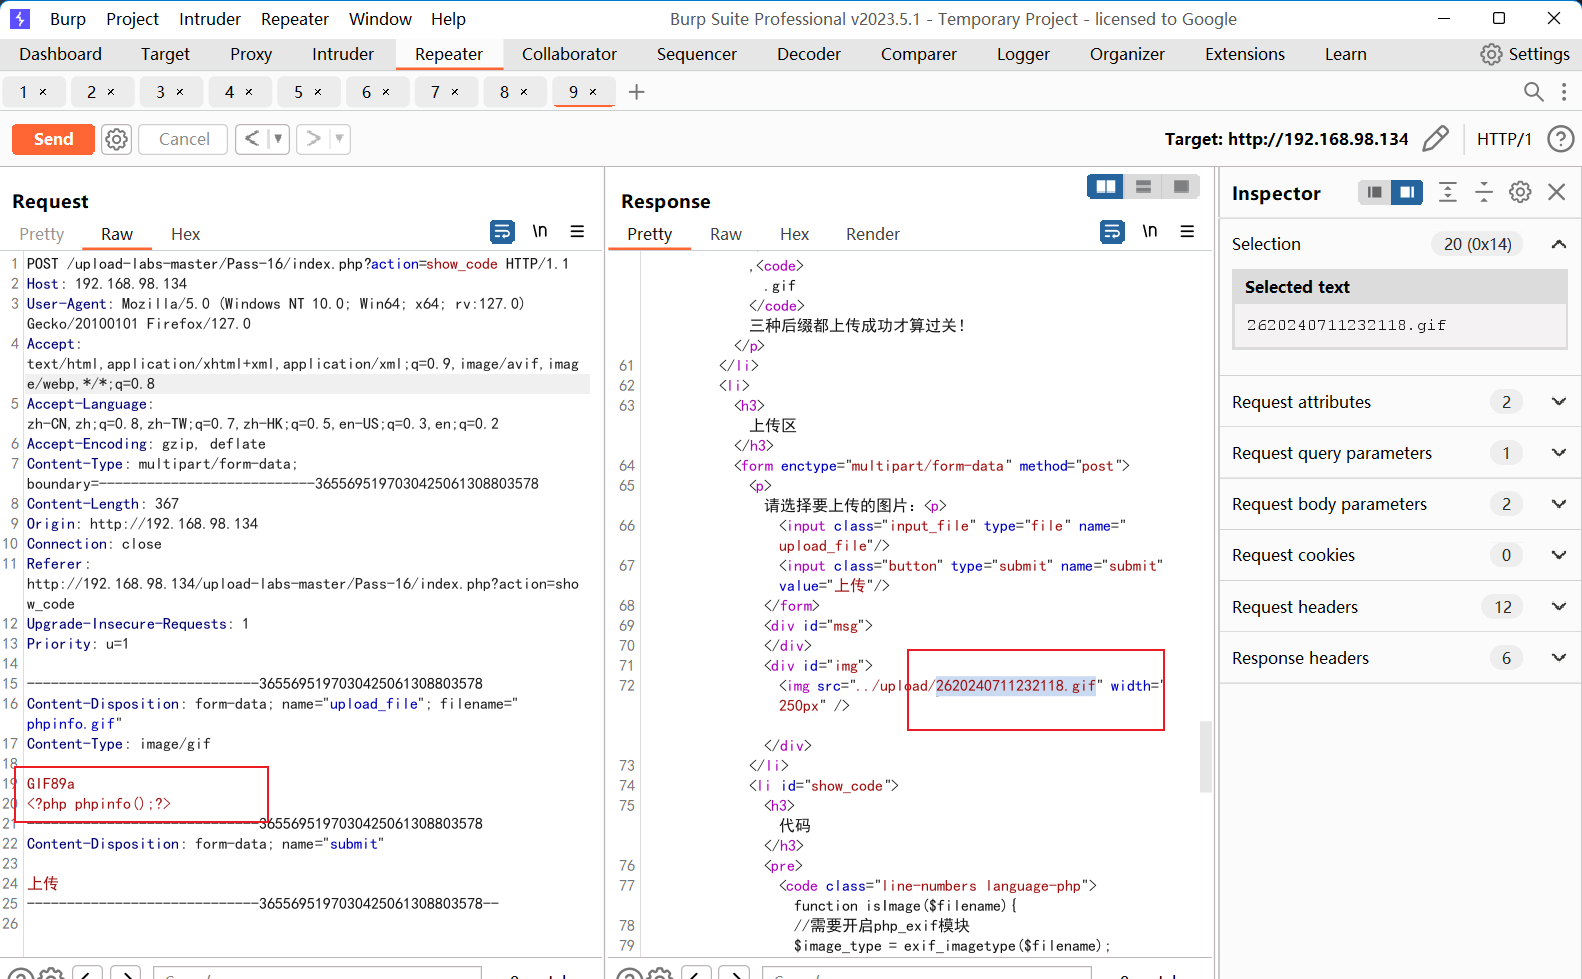Open the request send settings gear
The height and width of the screenshot is (979, 1582).
[117, 139]
